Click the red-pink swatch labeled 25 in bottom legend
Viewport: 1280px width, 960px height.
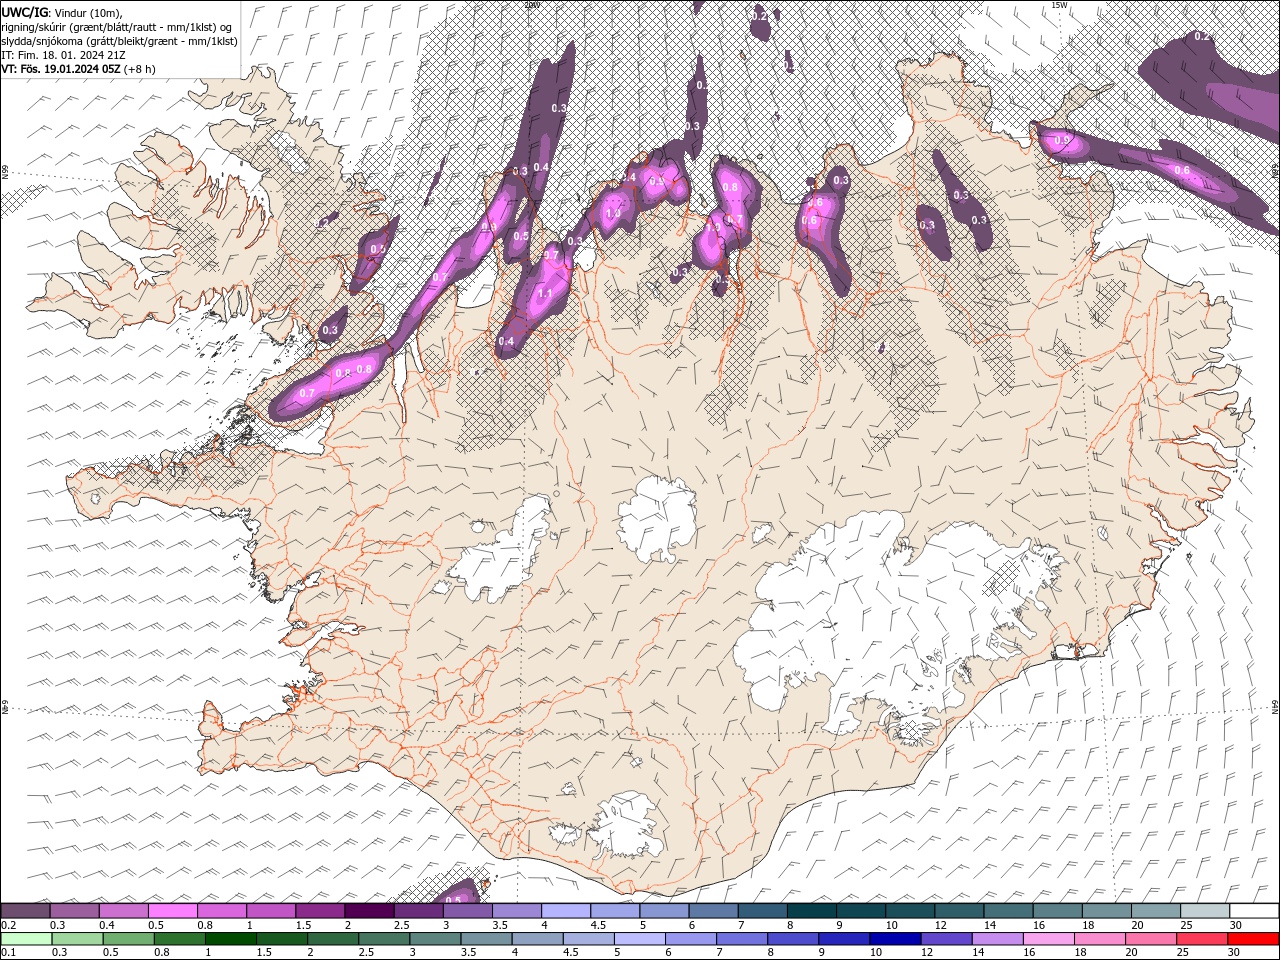coord(1201,939)
